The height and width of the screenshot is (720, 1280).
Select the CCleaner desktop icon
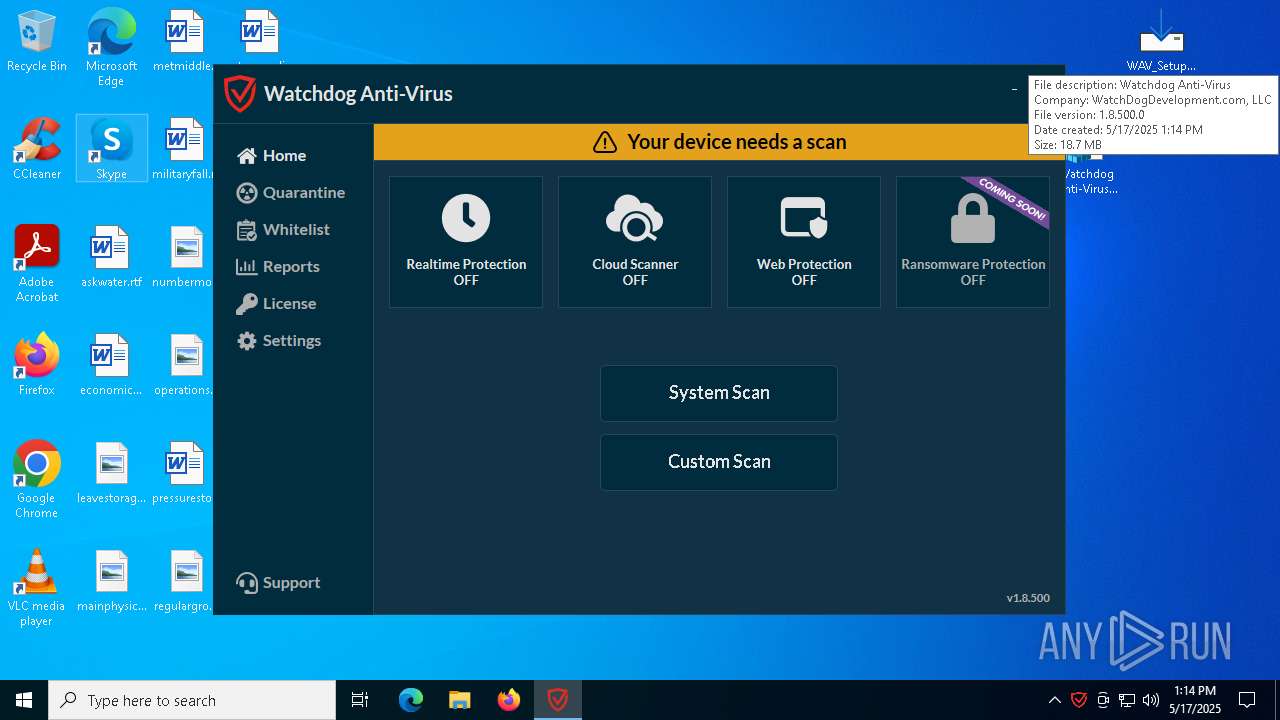click(x=37, y=149)
